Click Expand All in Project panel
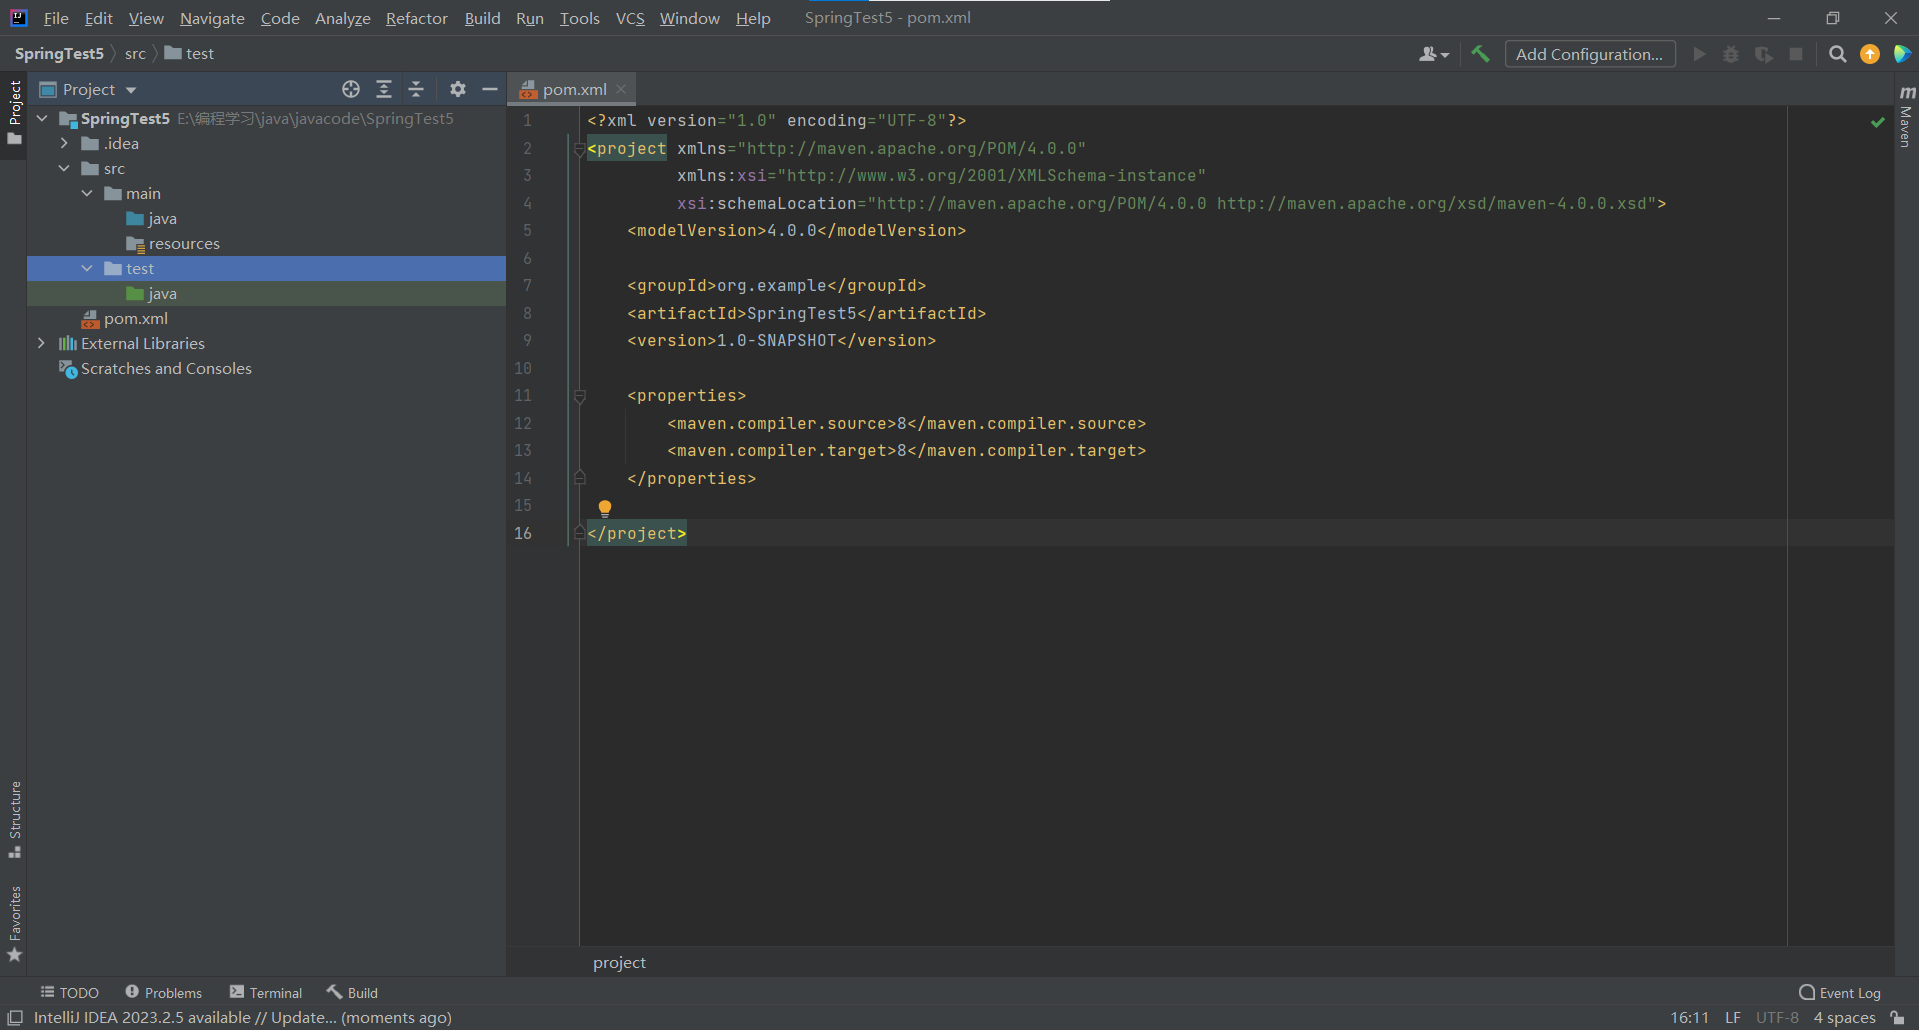 384,89
